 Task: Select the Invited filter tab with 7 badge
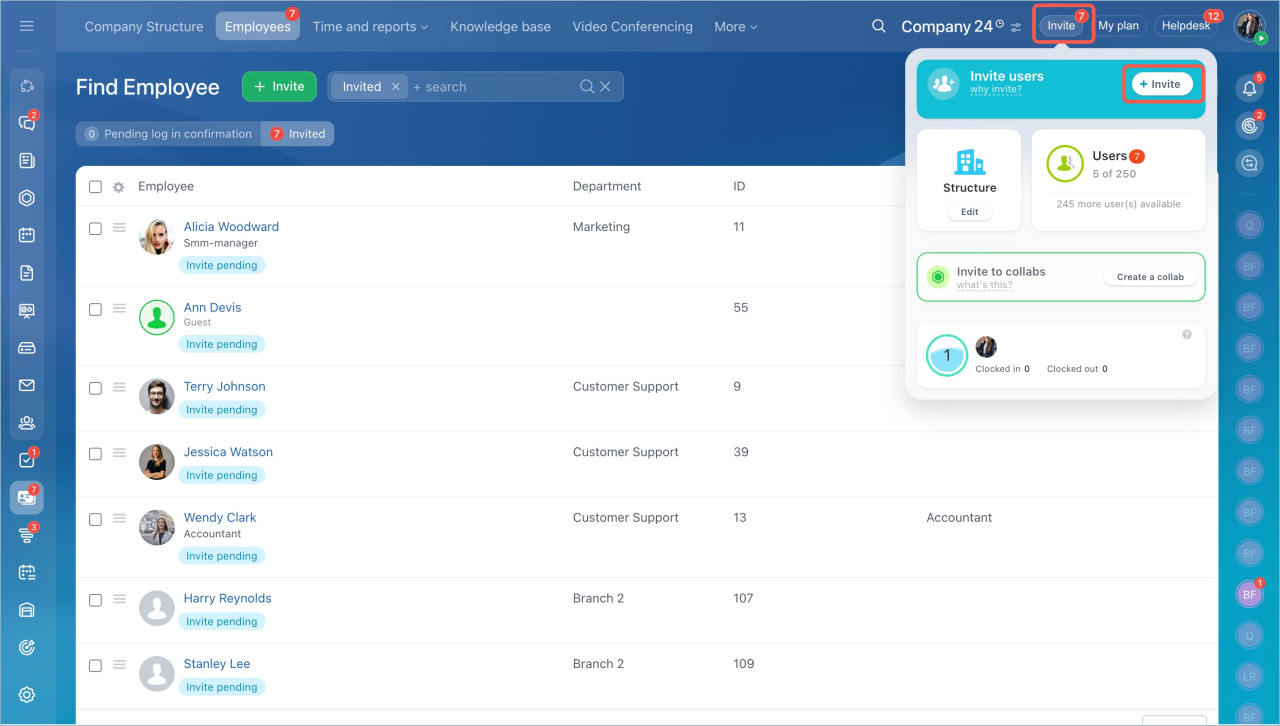pyautogui.click(x=298, y=134)
